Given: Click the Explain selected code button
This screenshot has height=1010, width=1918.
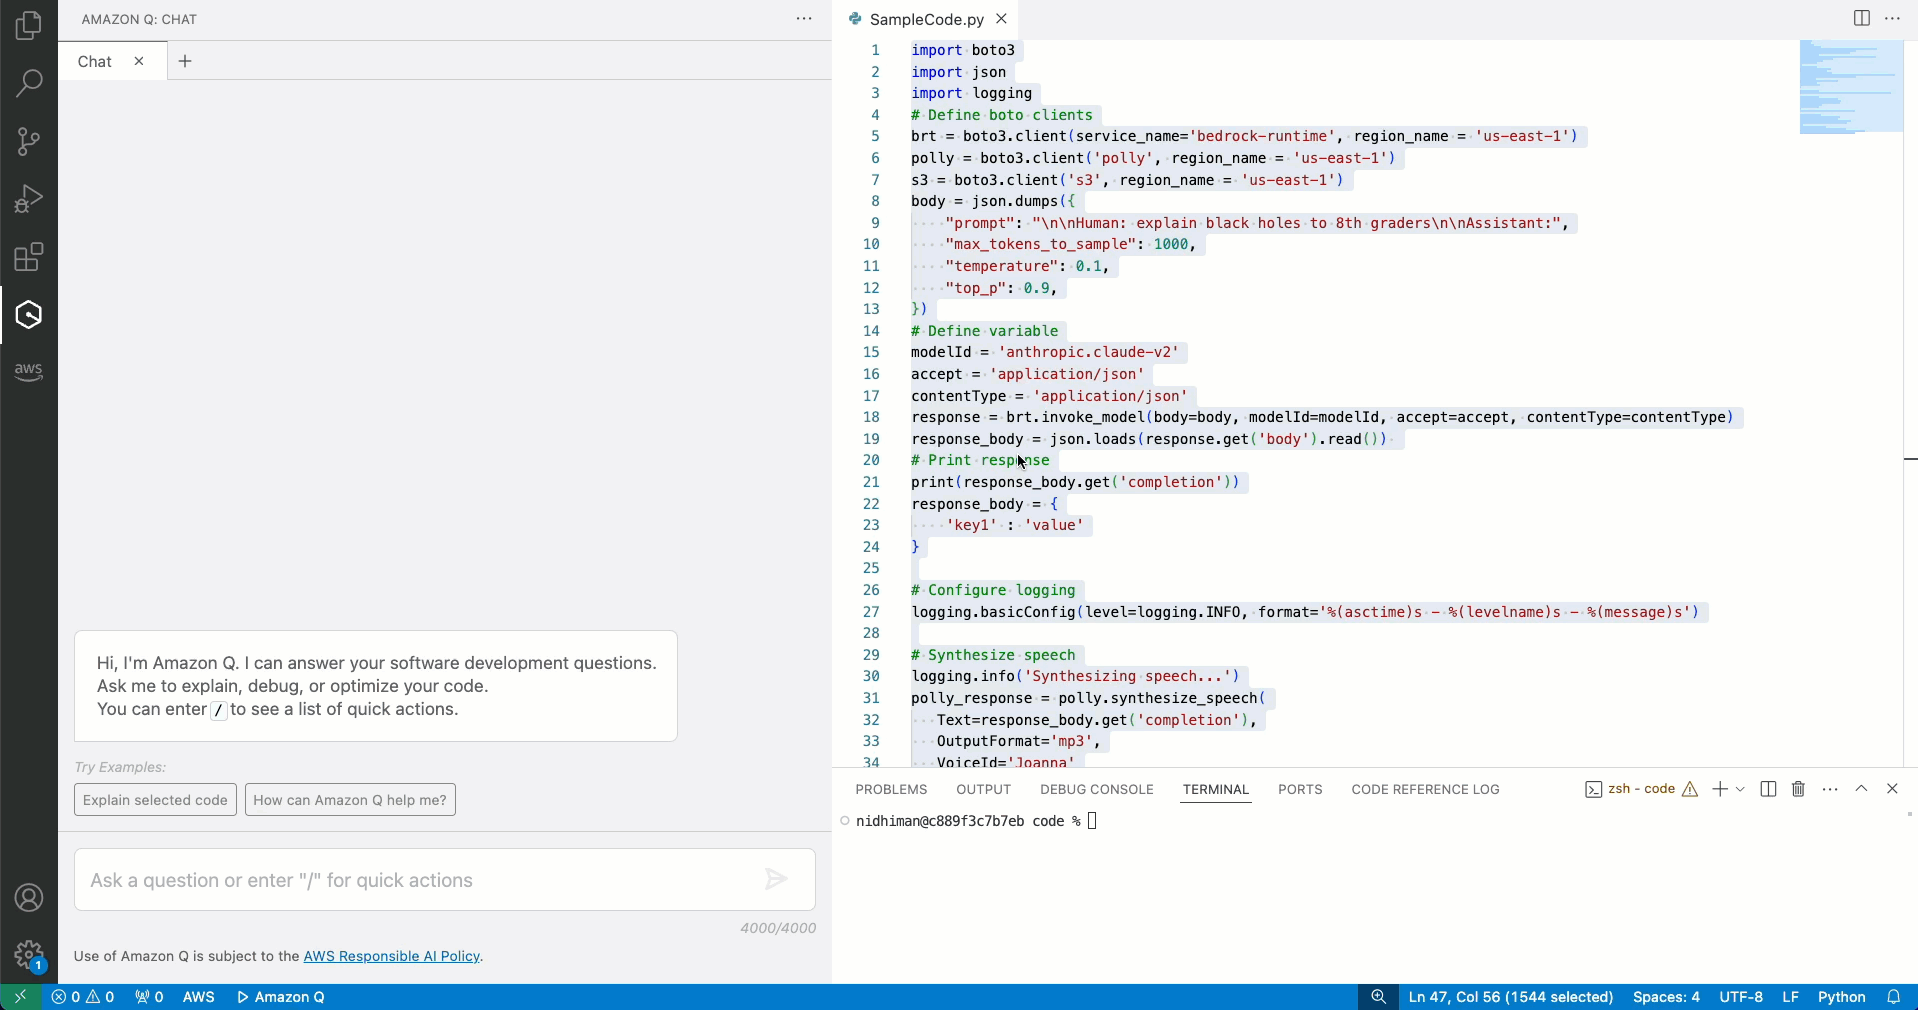Looking at the screenshot, I should [x=153, y=799].
